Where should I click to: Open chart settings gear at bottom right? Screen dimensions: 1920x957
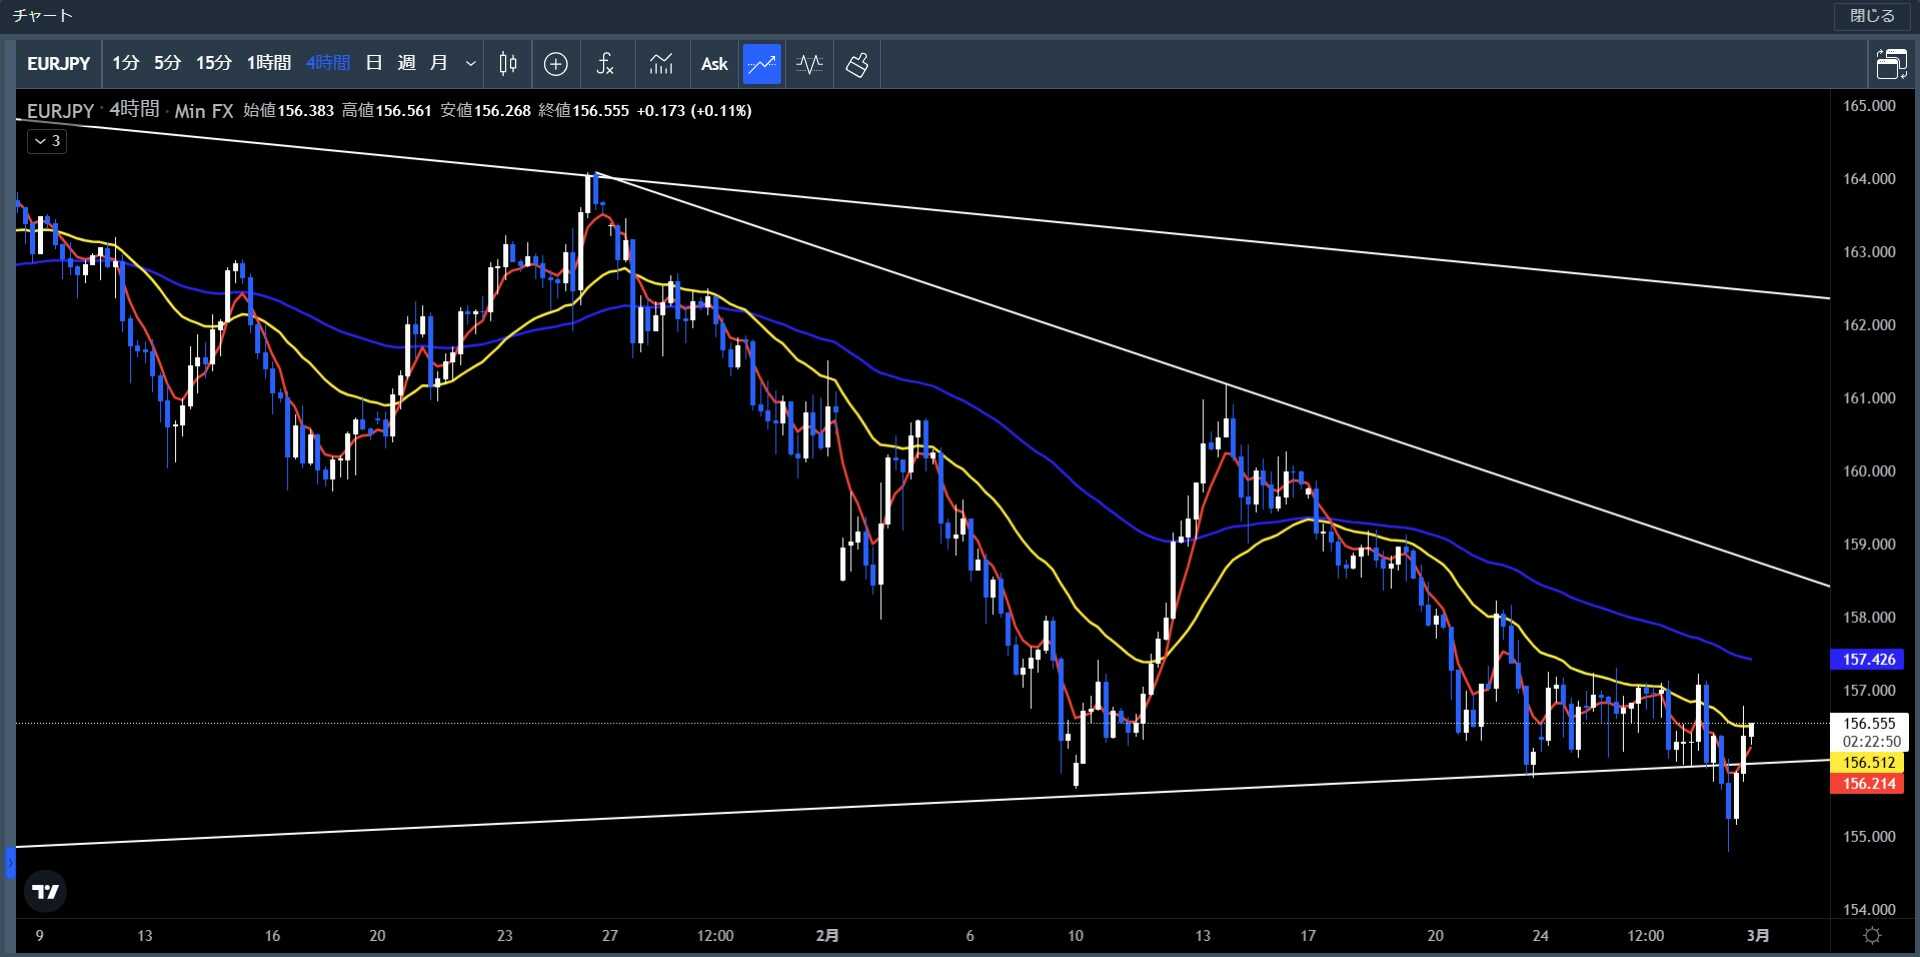click(1873, 936)
